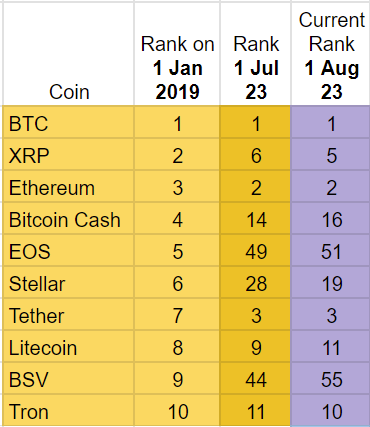The height and width of the screenshot is (427, 370).
Task: Click the Litecoin cell
Action: tap(69, 346)
